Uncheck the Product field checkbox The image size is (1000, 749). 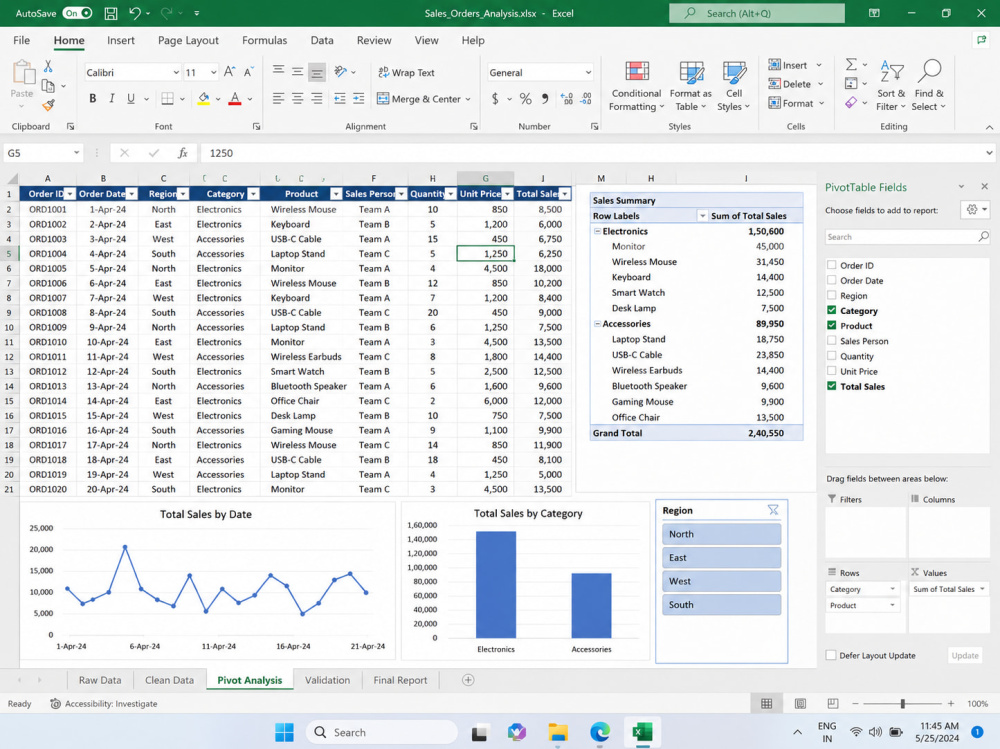point(832,325)
